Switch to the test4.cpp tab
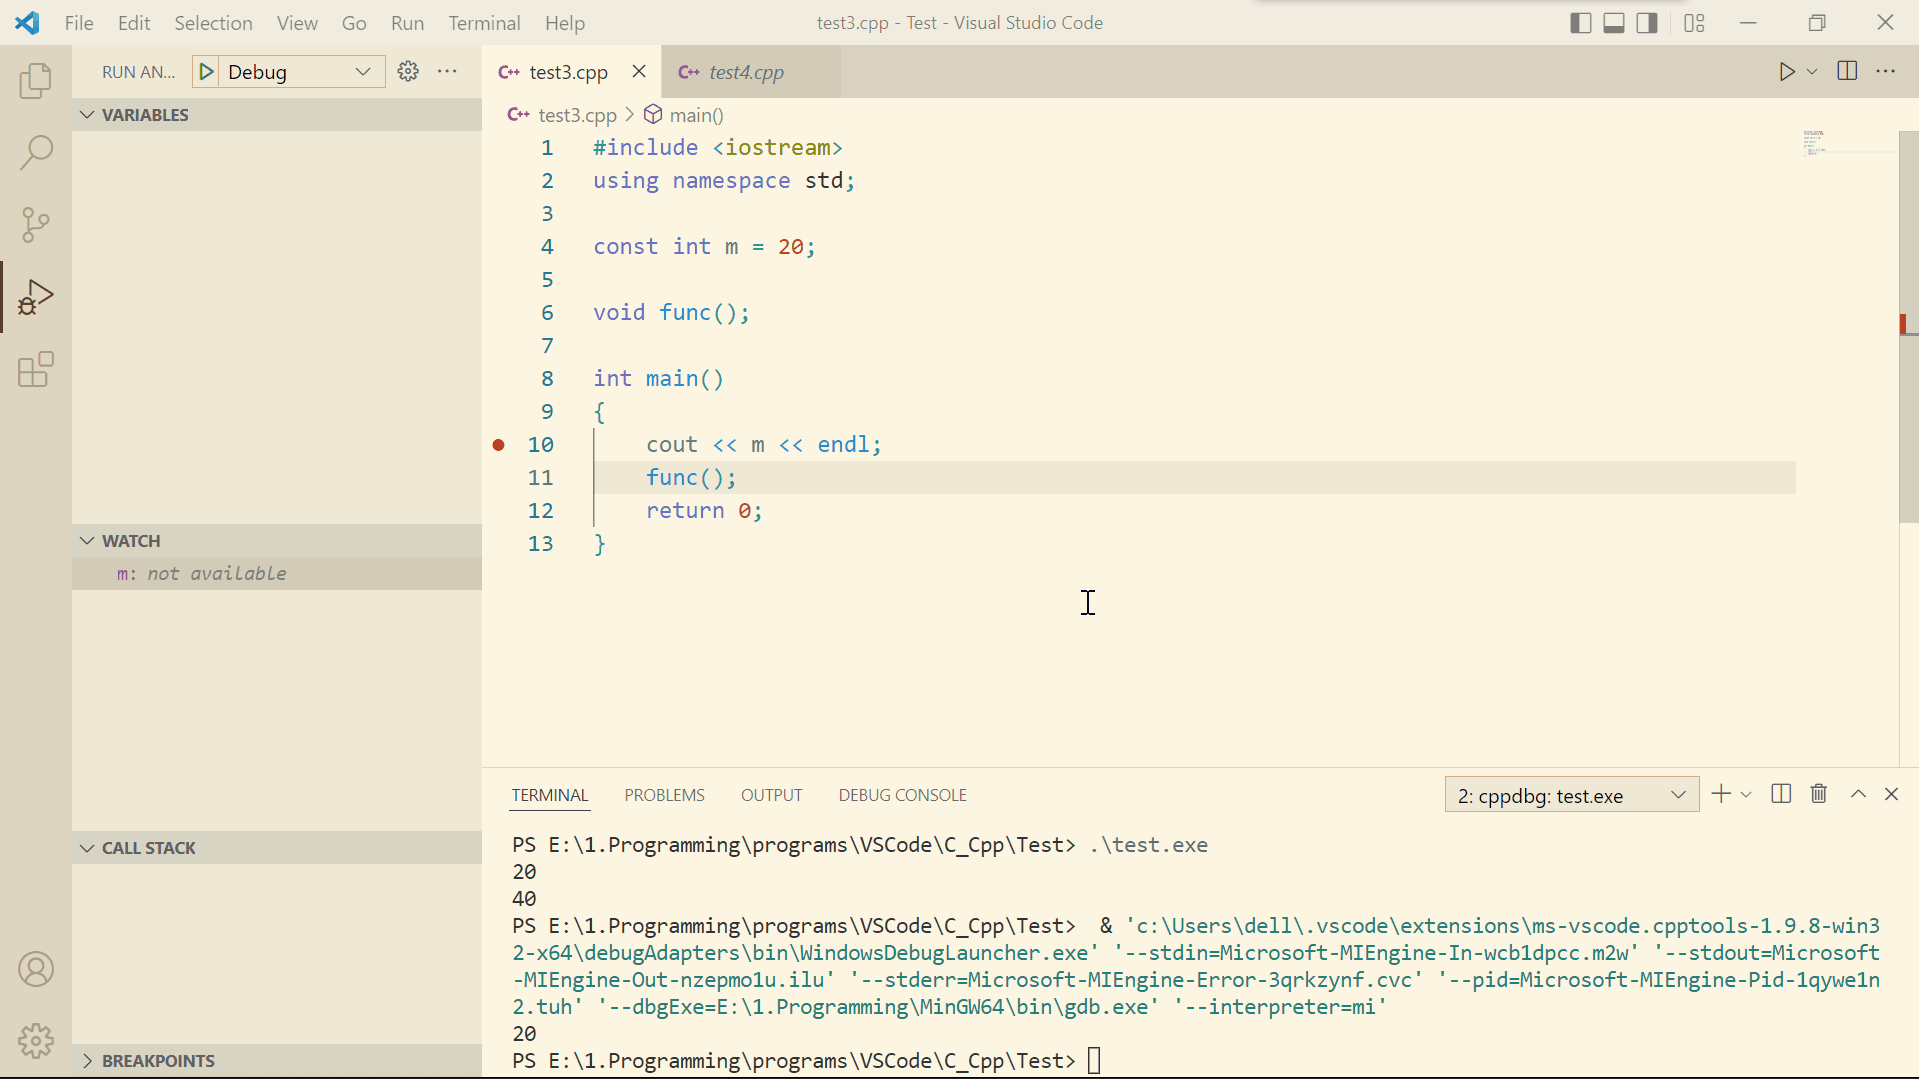Viewport: 1919px width, 1079px height. click(745, 72)
